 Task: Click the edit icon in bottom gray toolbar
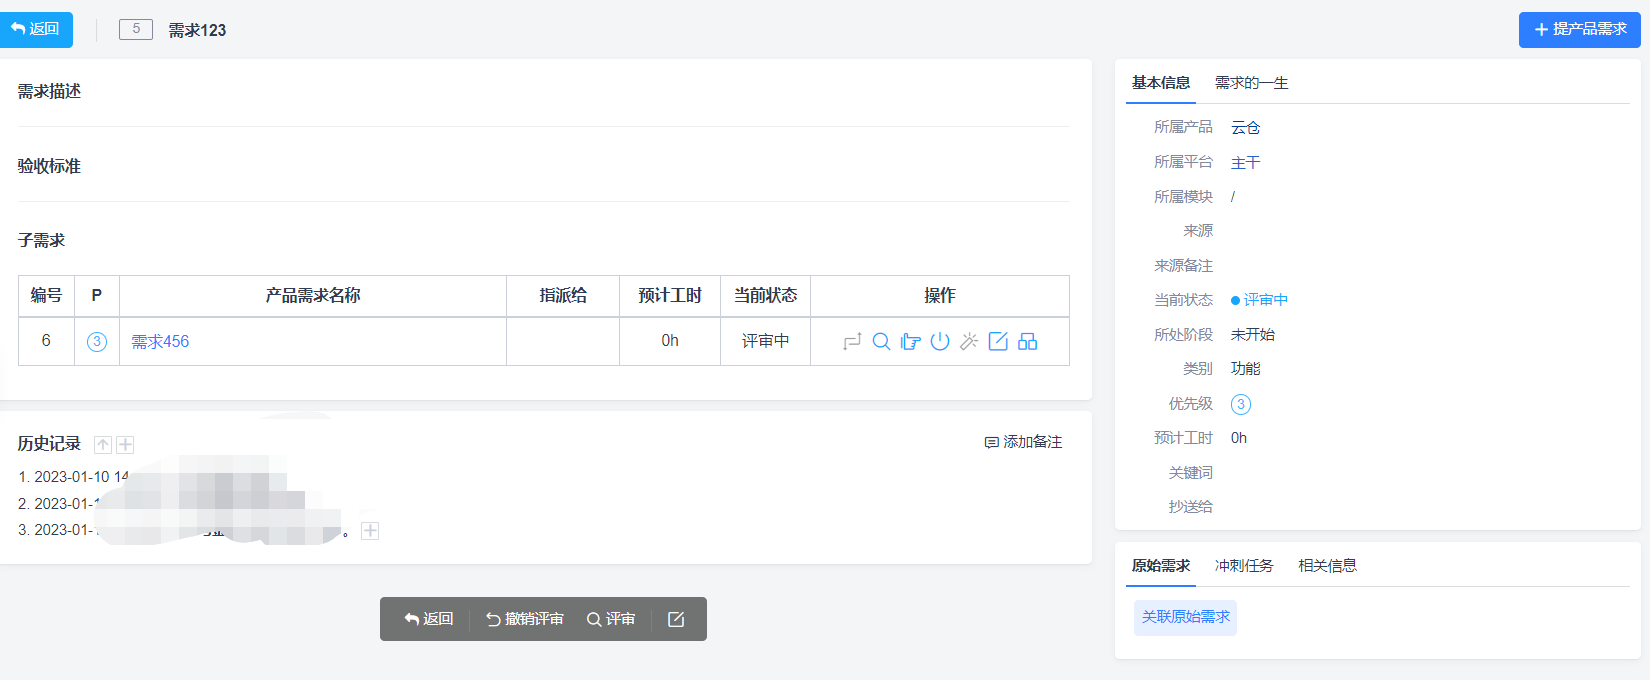tap(676, 619)
